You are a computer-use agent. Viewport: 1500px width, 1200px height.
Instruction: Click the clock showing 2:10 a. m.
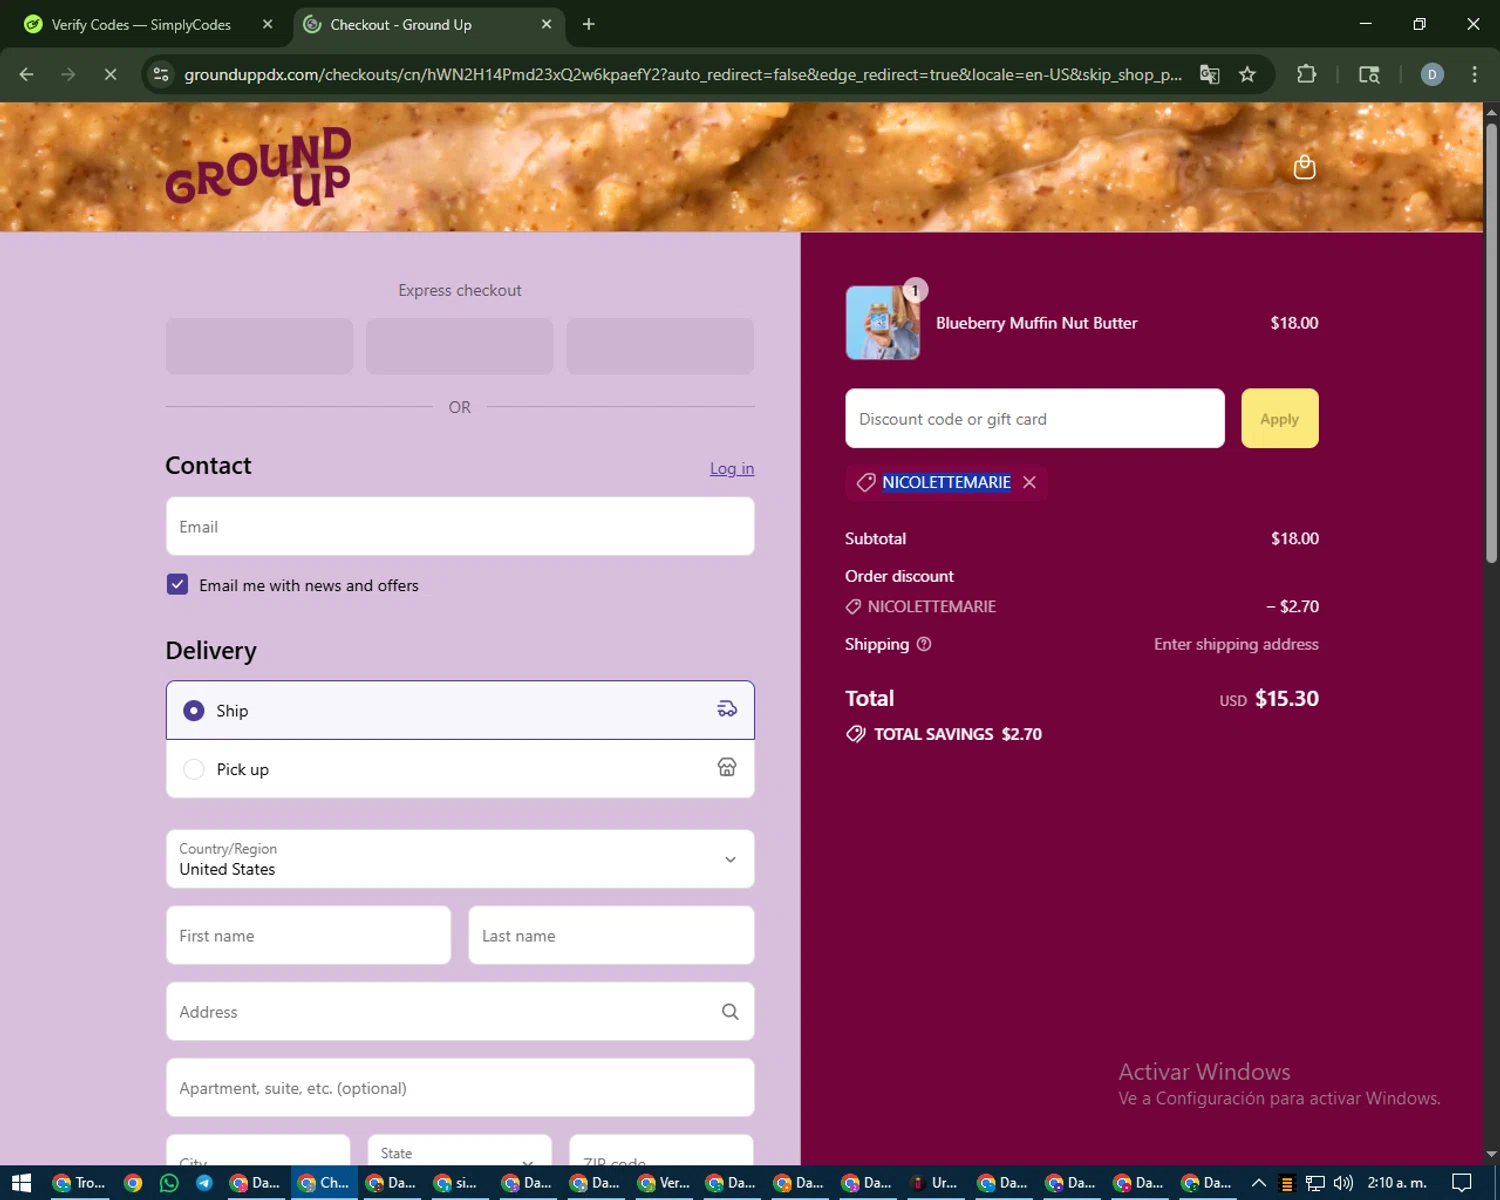1397,1183
